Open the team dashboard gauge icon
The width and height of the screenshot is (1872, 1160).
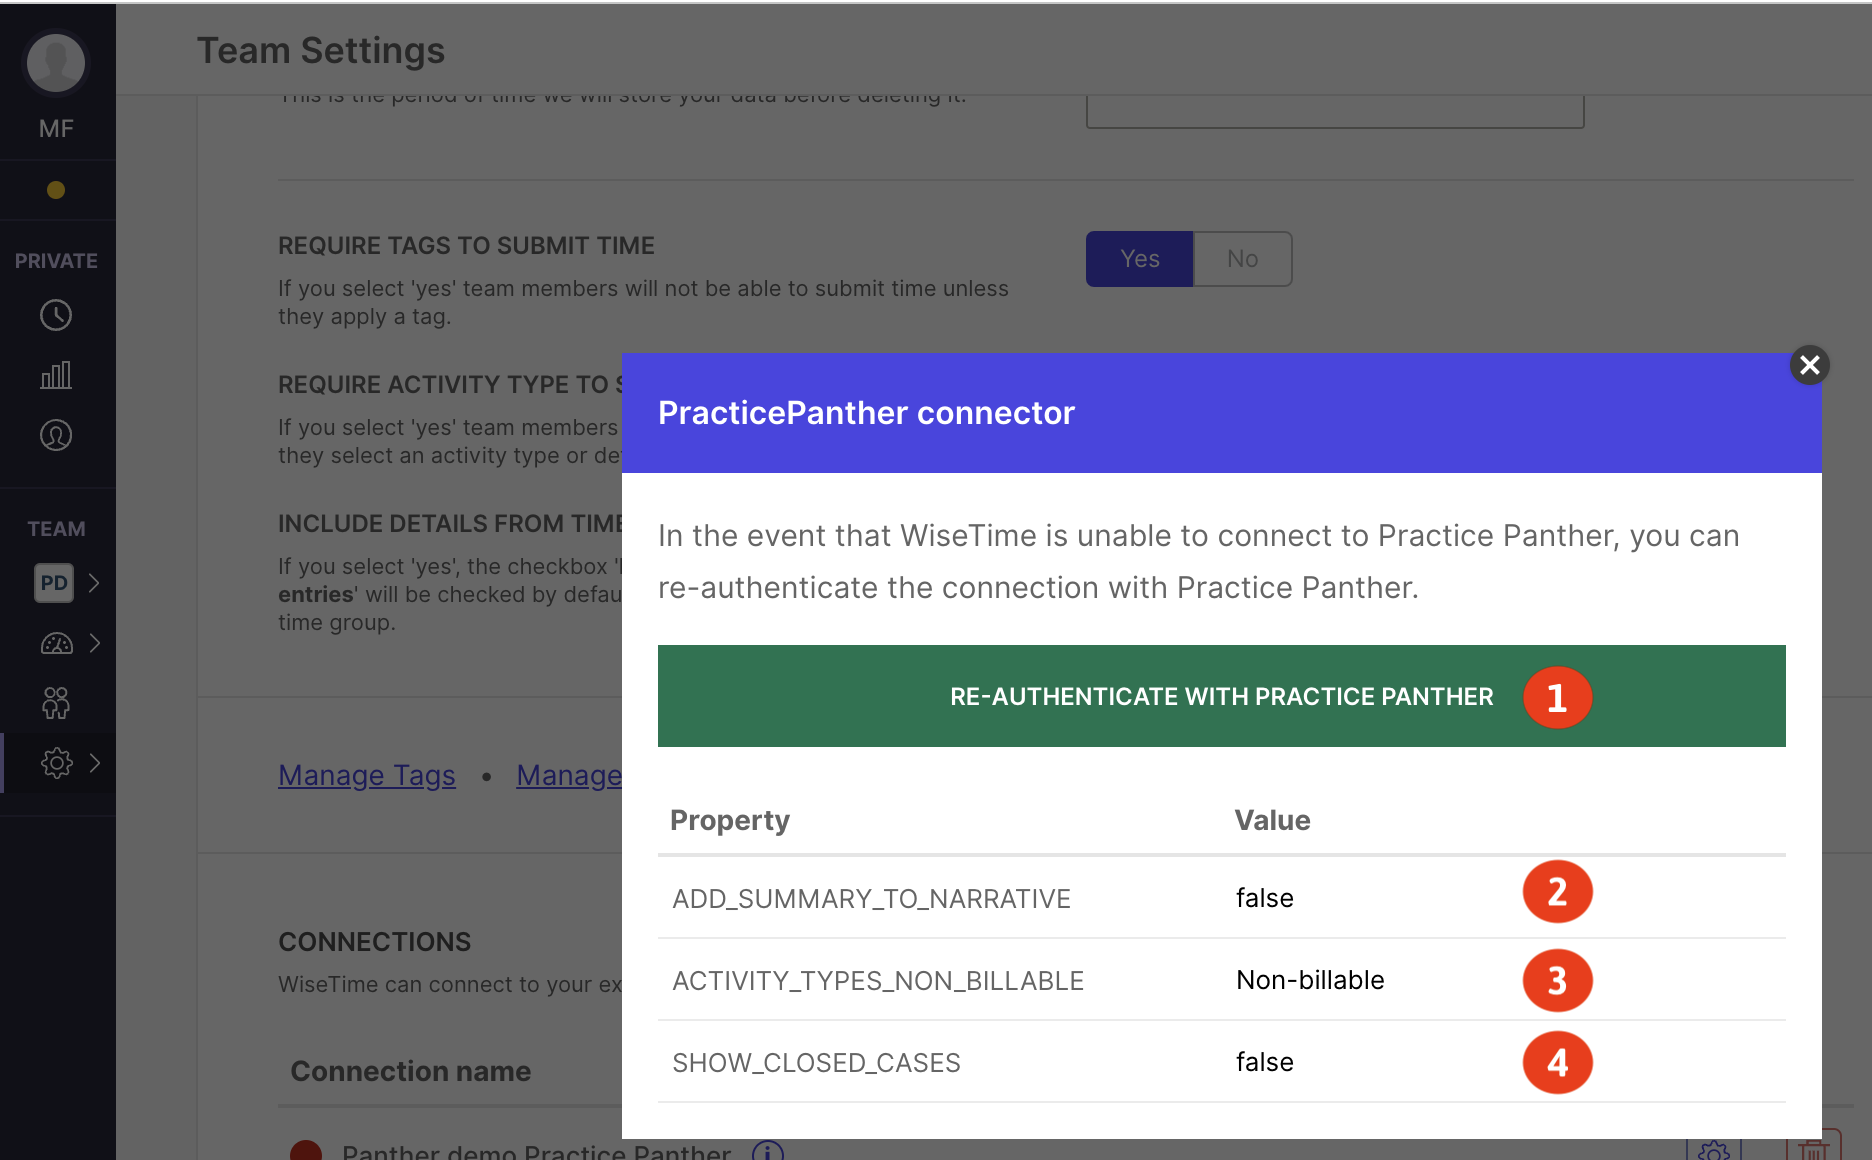[56, 643]
